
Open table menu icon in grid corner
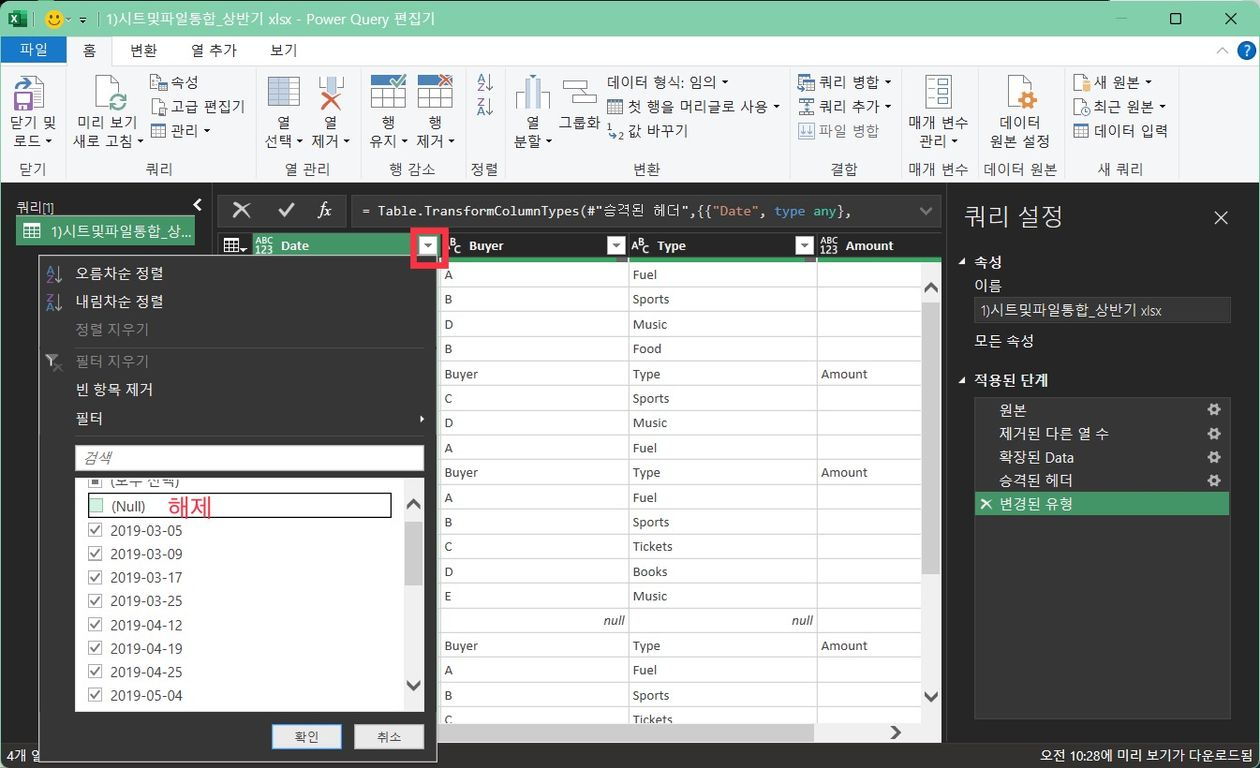tap(234, 246)
